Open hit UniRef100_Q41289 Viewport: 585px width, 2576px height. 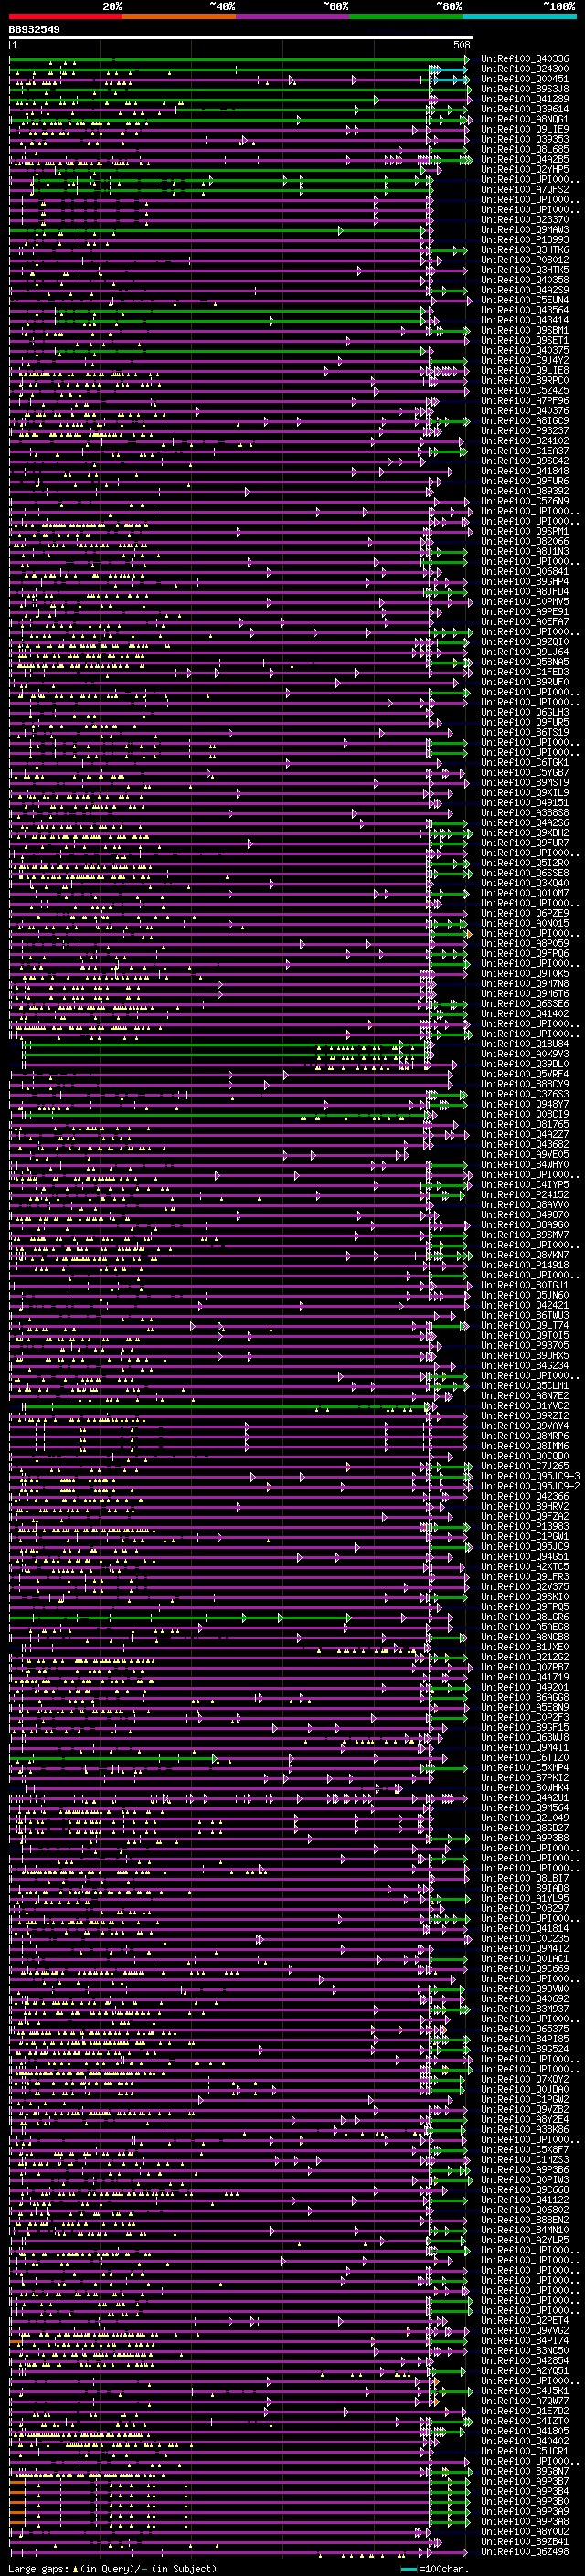click(525, 99)
